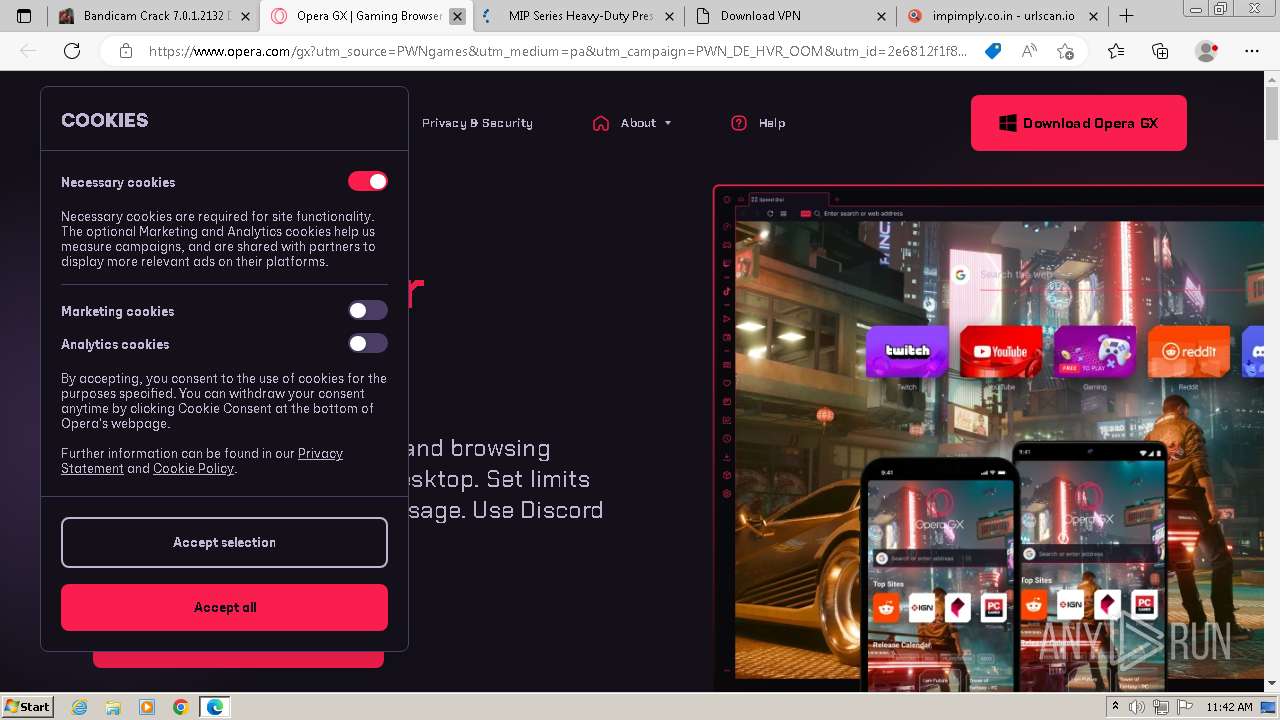Toggle the Necessary cookies switch
The image size is (1280, 720).
[x=367, y=181]
